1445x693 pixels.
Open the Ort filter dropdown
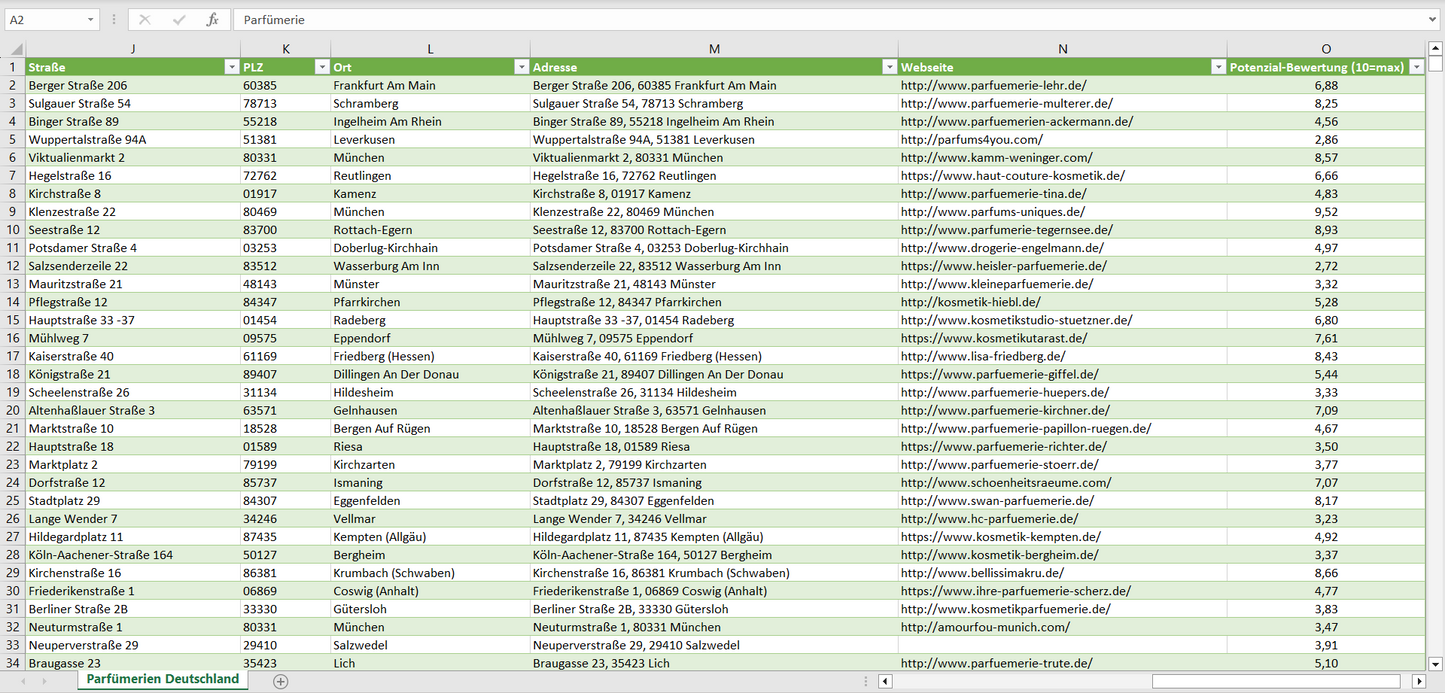521,67
